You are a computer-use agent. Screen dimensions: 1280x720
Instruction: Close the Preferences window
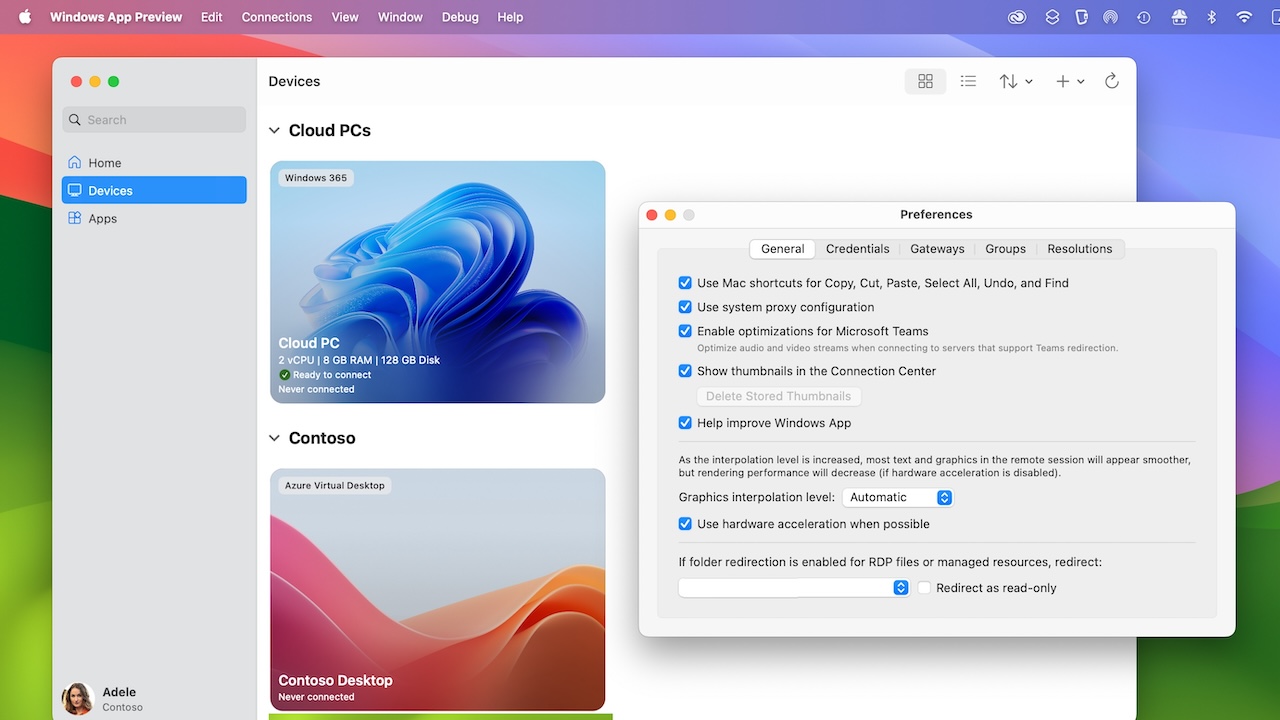click(x=652, y=215)
